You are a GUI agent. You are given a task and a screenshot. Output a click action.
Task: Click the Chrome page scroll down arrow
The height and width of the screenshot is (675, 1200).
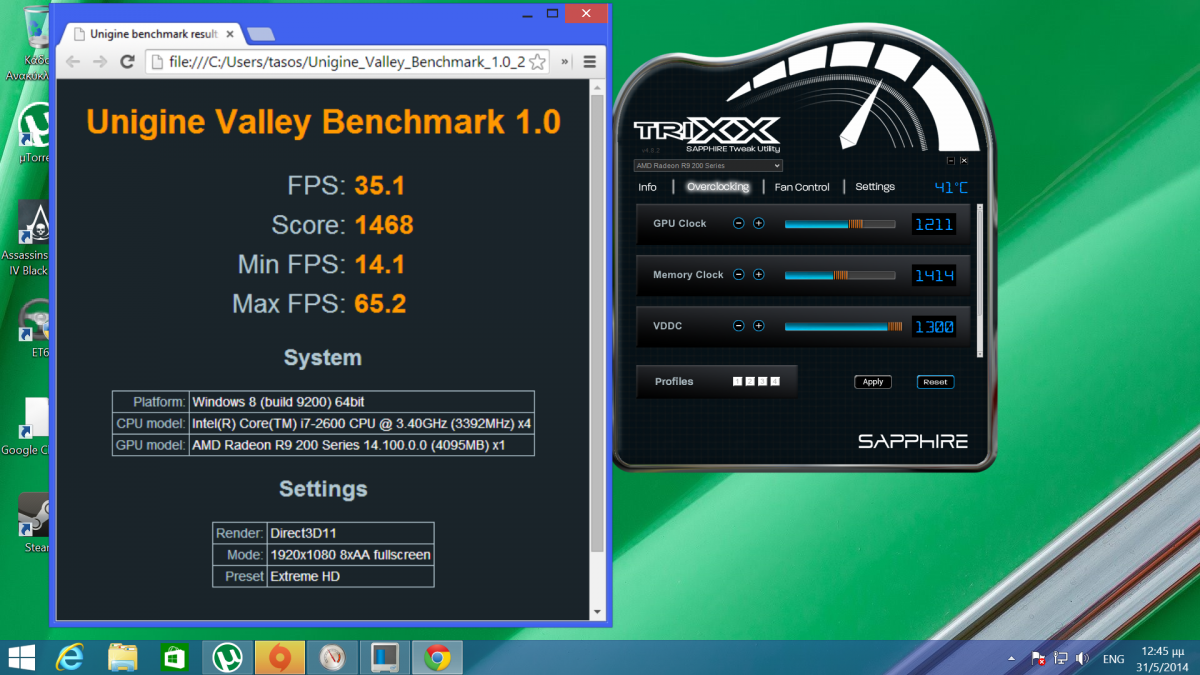598,612
